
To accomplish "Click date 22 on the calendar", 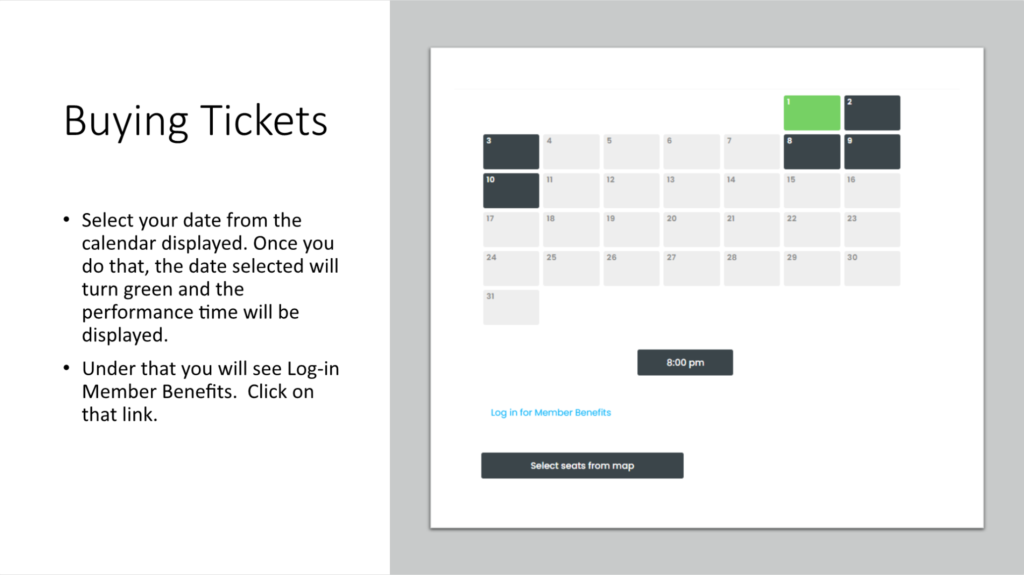I will coord(811,230).
